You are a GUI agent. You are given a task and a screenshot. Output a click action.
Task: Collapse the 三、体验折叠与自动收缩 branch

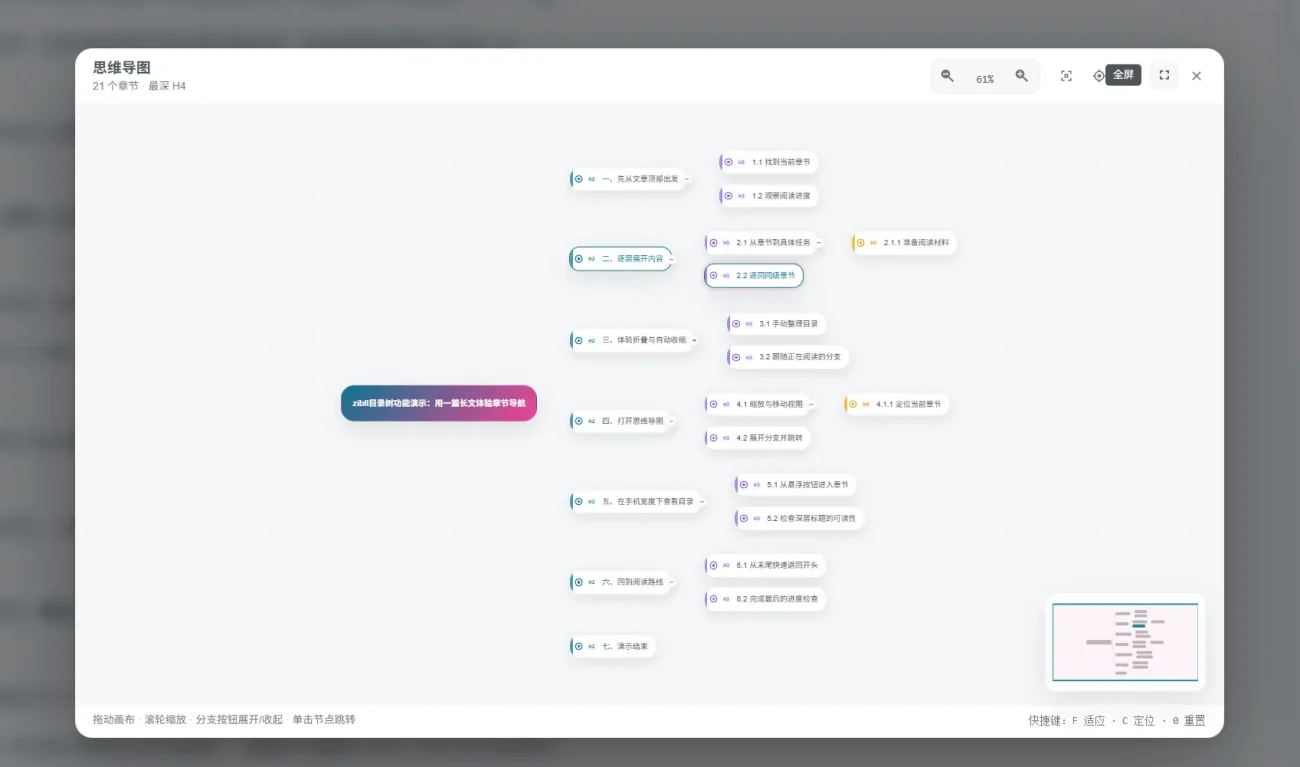coord(694,340)
